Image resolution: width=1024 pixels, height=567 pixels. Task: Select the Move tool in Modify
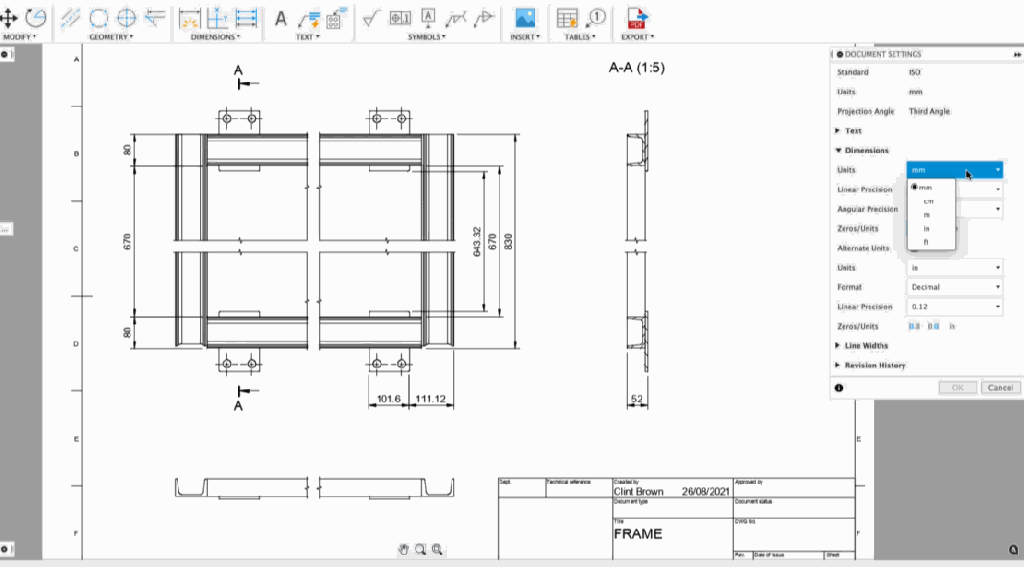pyautogui.click(x=10, y=17)
